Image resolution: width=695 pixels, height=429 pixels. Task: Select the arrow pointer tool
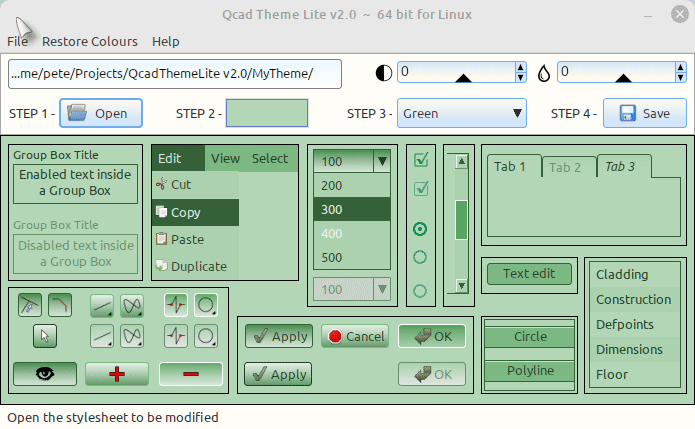[x=45, y=336]
